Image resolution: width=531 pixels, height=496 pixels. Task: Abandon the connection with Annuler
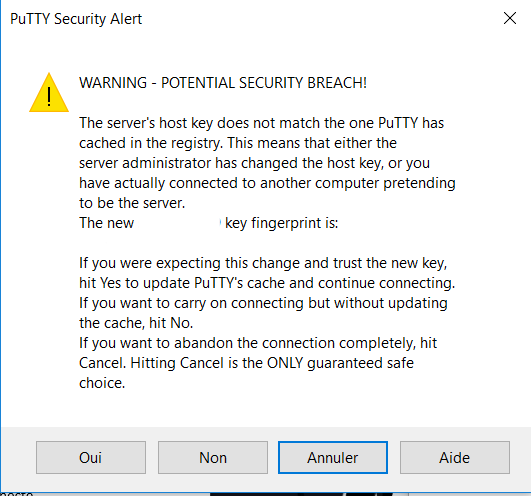click(333, 457)
